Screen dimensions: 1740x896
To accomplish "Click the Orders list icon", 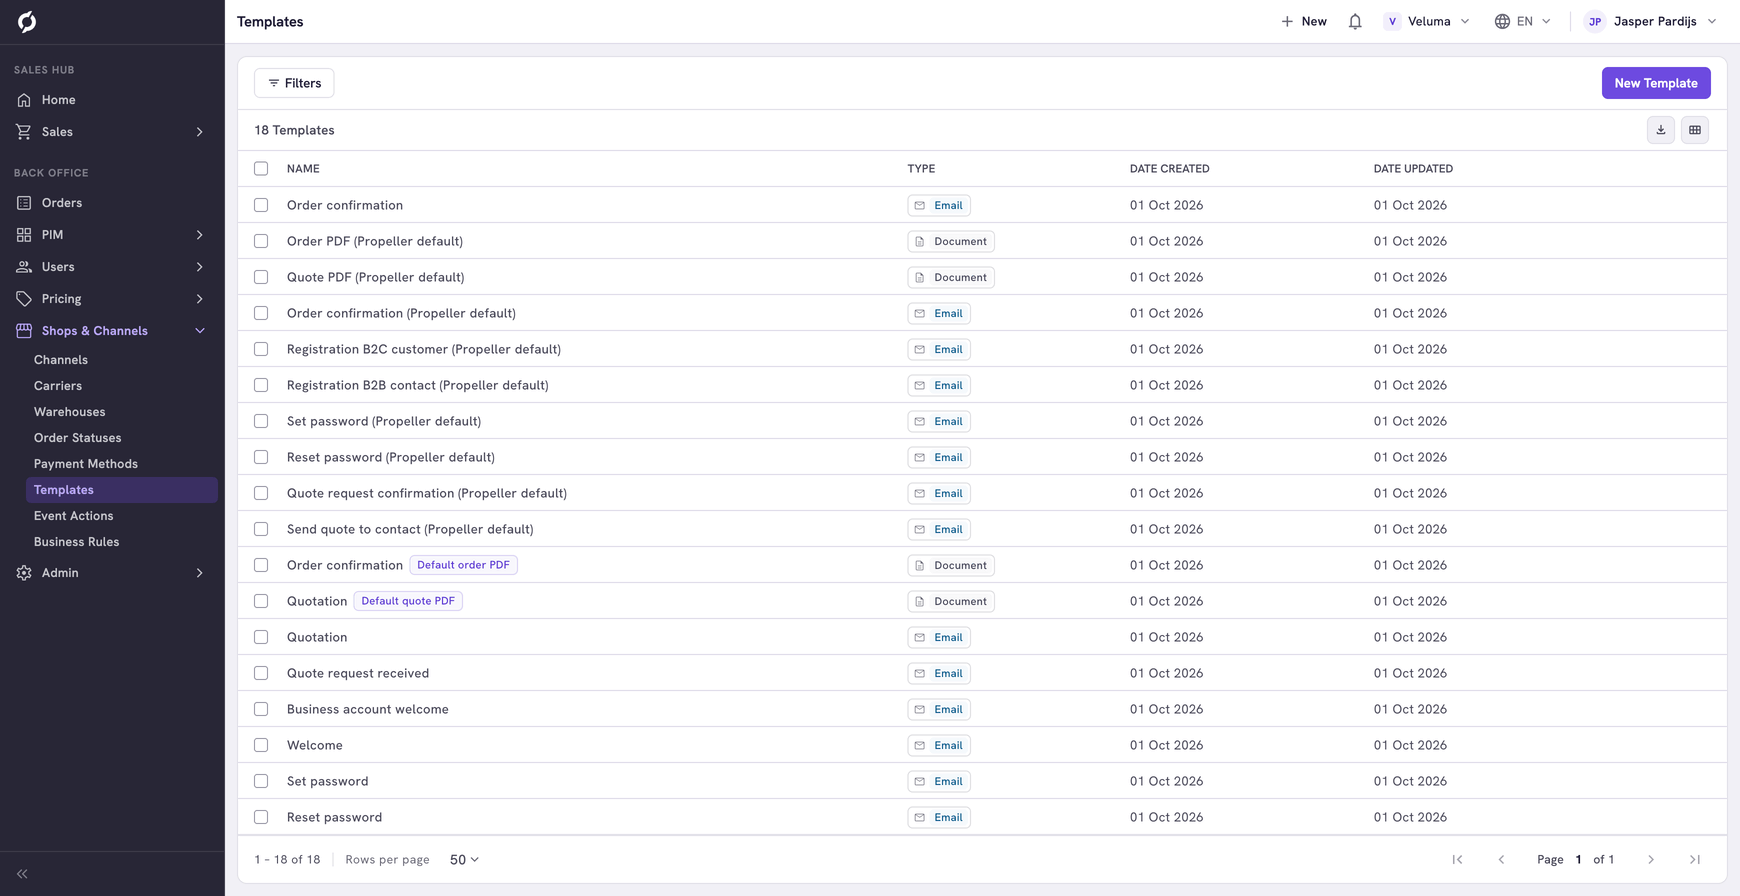I will pyautogui.click(x=24, y=203).
